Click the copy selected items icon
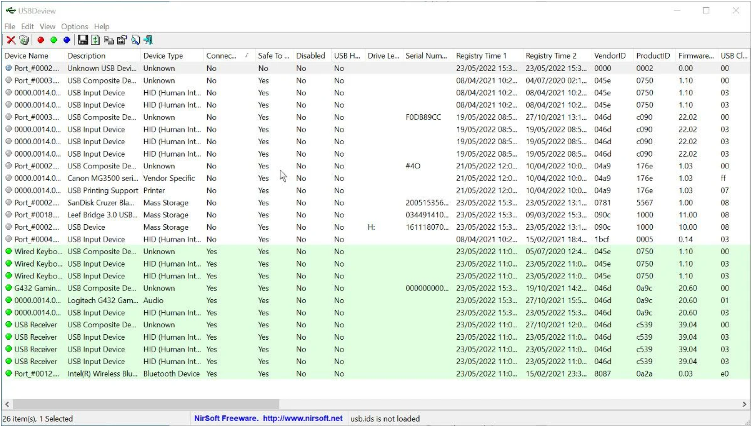Viewport: 751px width, 427px height. (108, 40)
